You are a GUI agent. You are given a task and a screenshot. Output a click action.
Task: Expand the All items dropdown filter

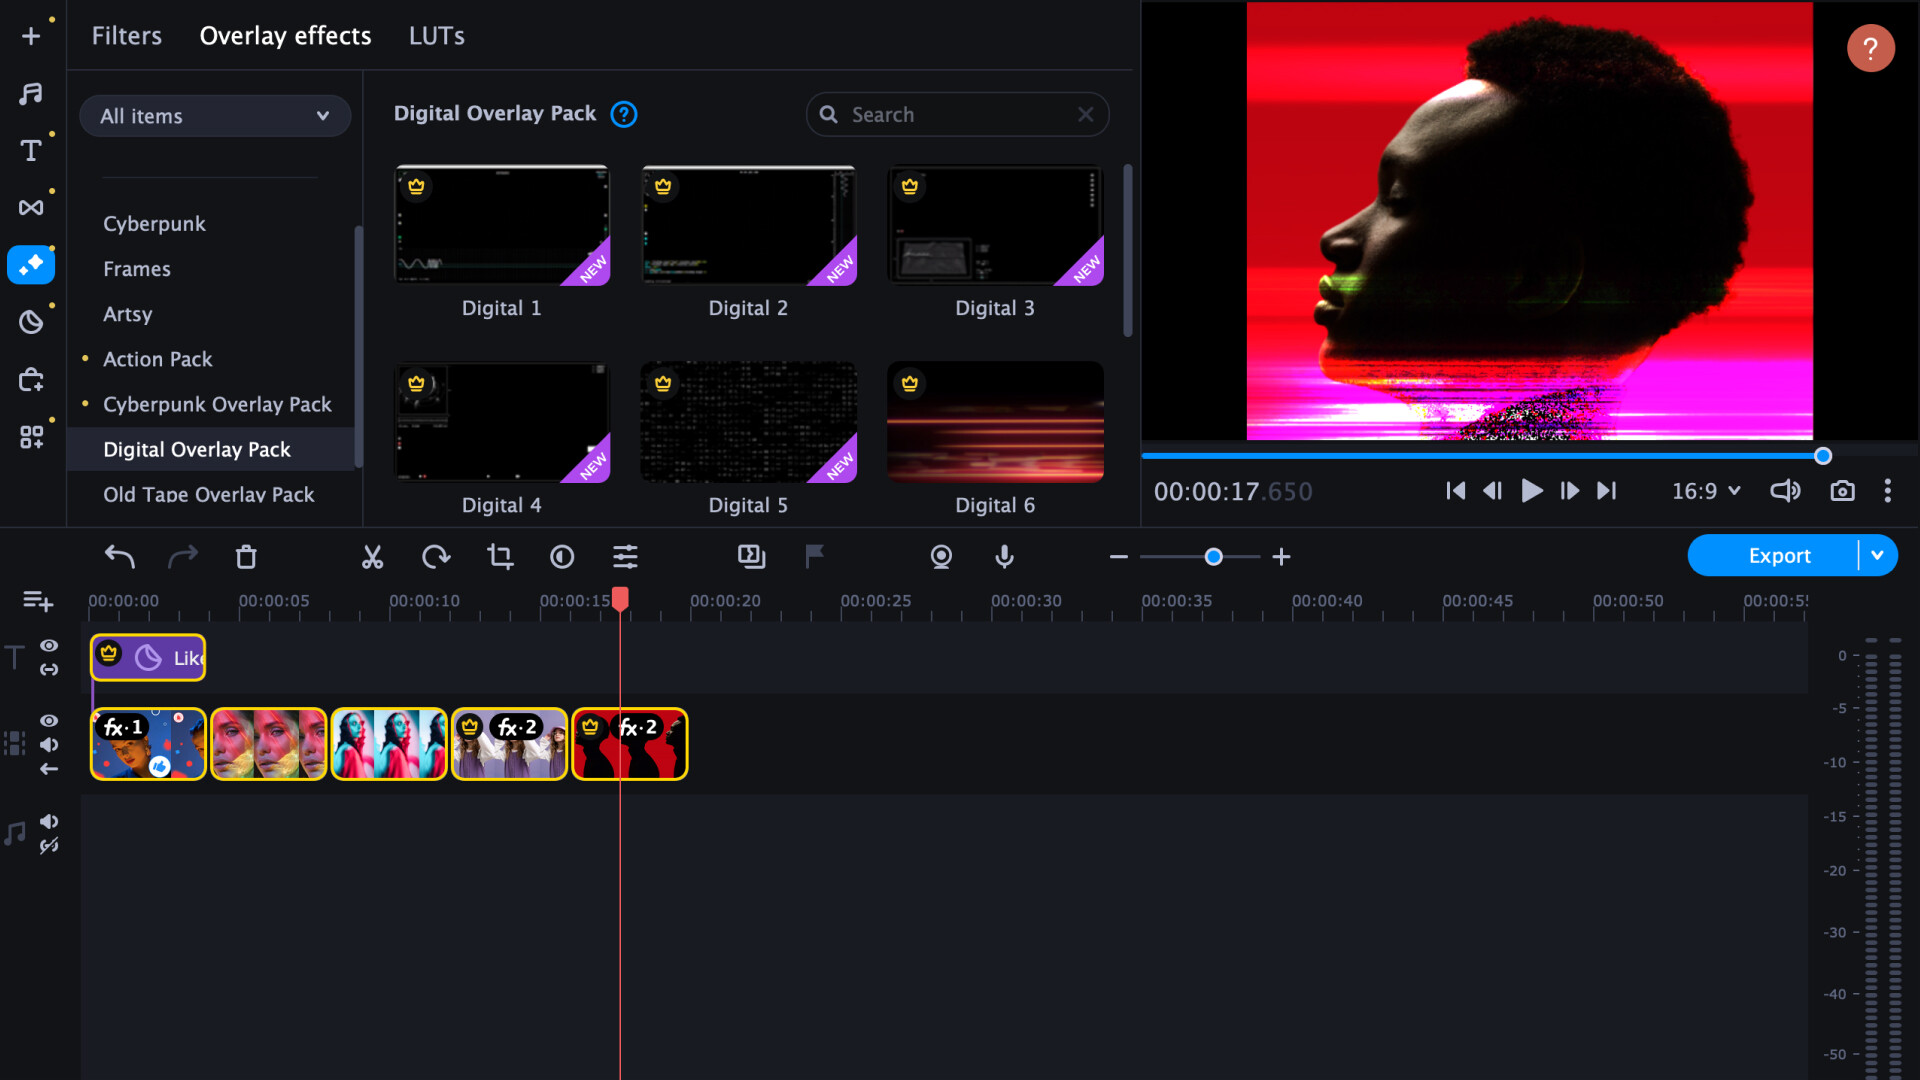(x=214, y=116)
